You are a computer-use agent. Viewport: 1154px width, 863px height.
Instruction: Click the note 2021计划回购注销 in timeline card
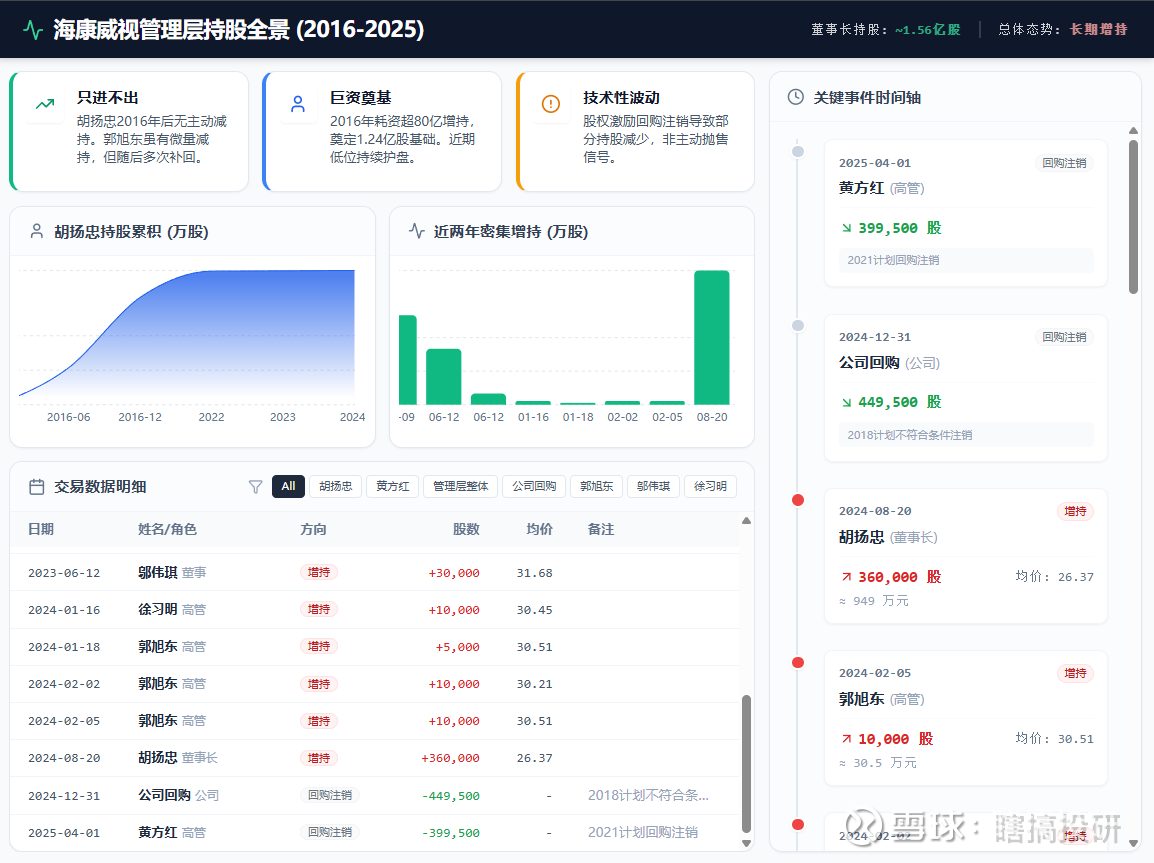pyautogui.click(x=893, y=260)
